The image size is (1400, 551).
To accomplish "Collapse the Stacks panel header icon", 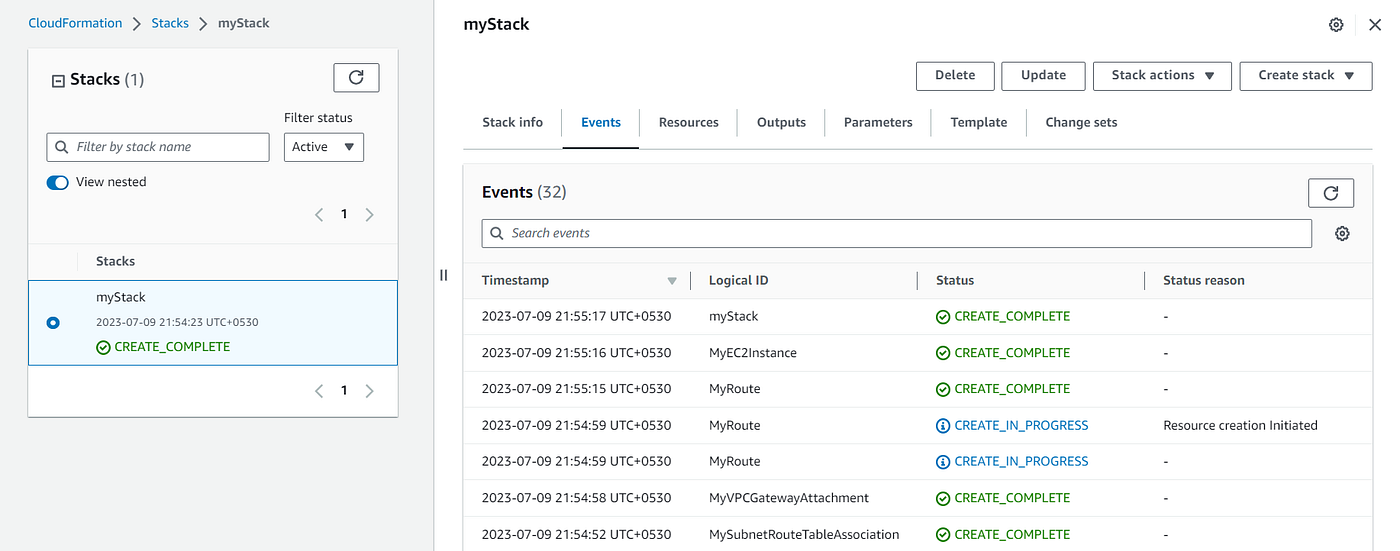I will click(x=58, y=80).
